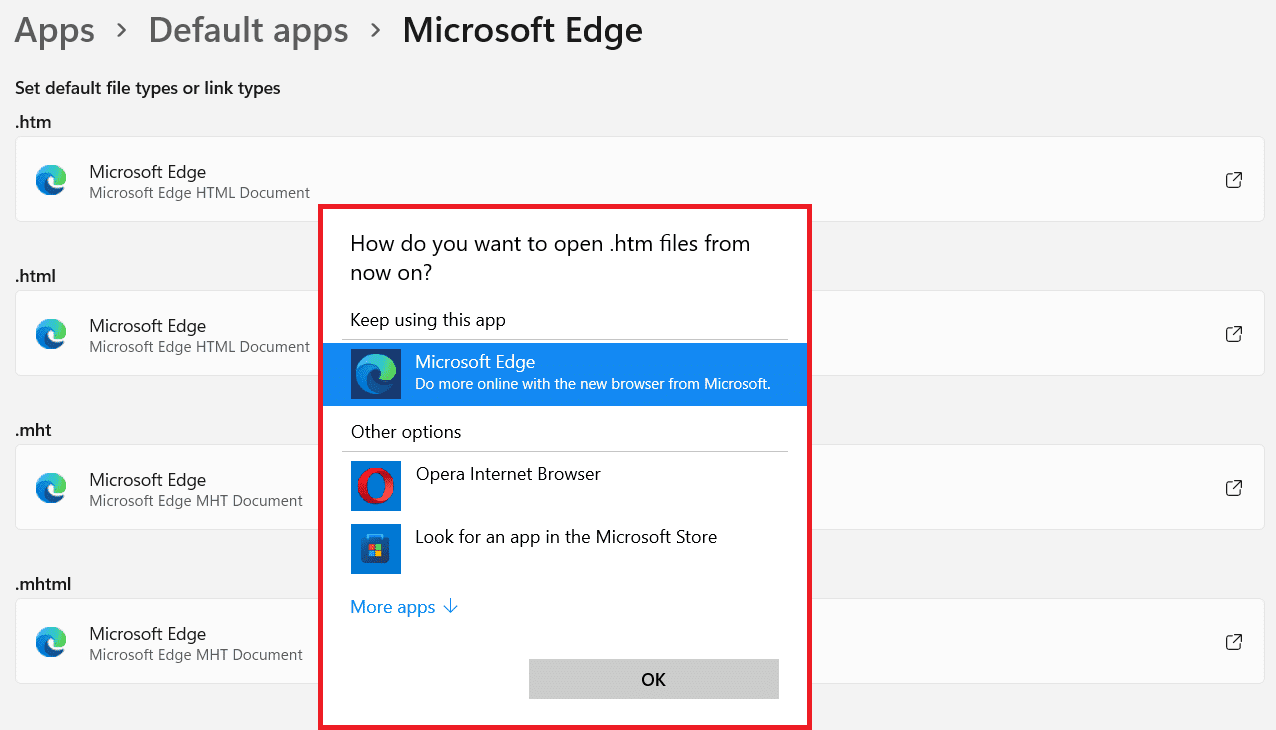Select Opera Internet Browser as the app

[508, 474]
